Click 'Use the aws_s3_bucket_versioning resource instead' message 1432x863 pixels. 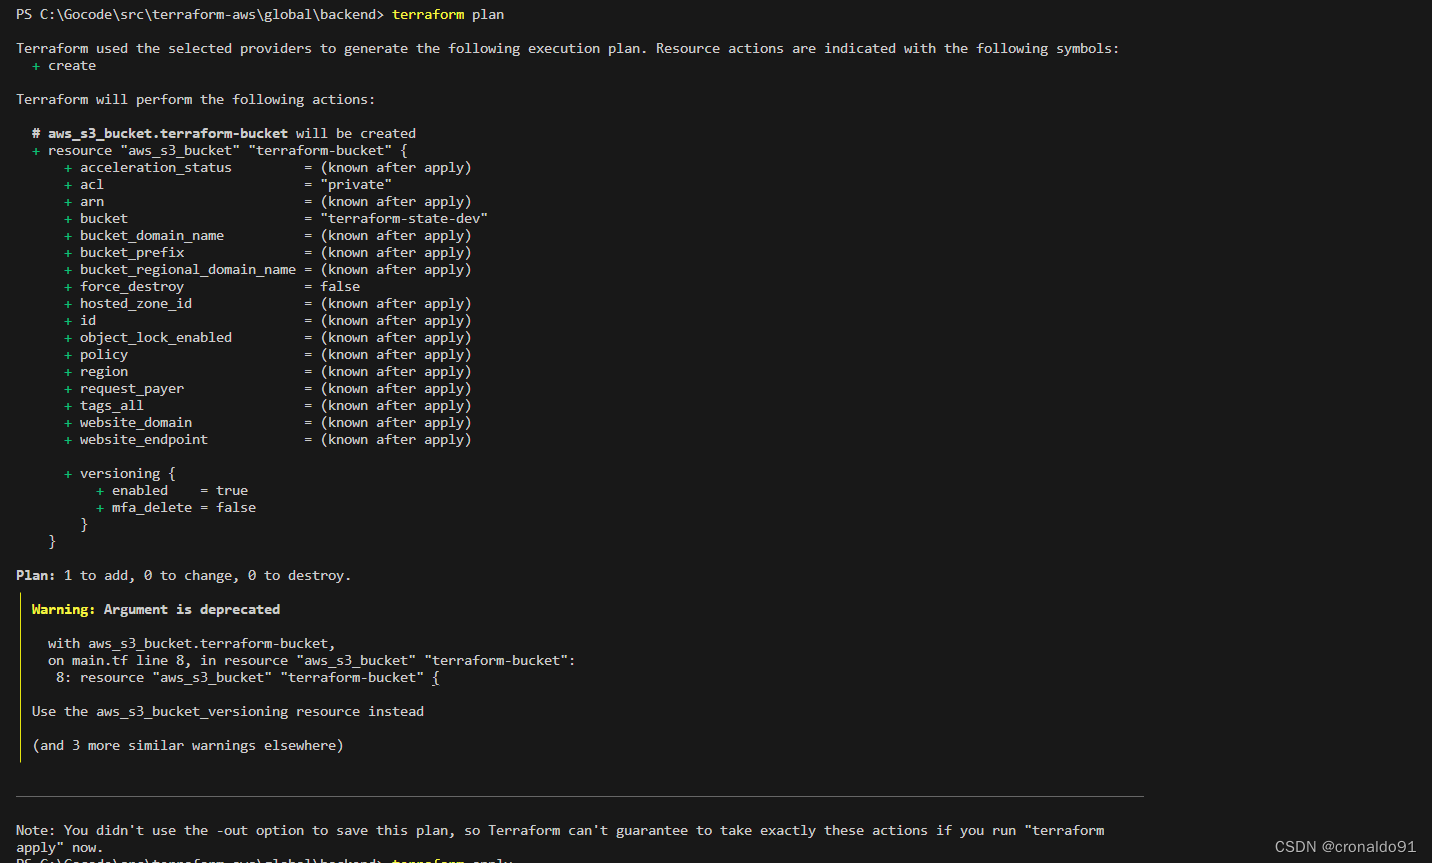(228, 712)
